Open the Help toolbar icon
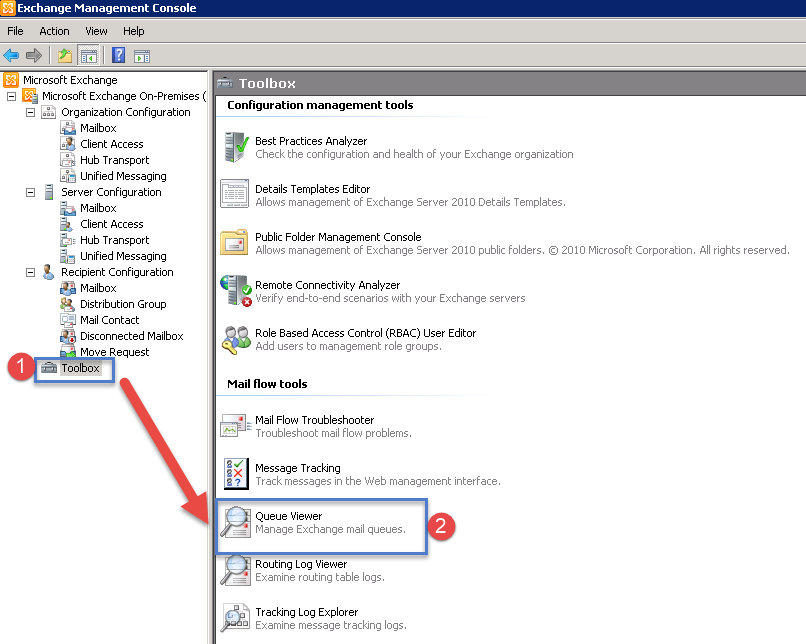 (119, 55)
